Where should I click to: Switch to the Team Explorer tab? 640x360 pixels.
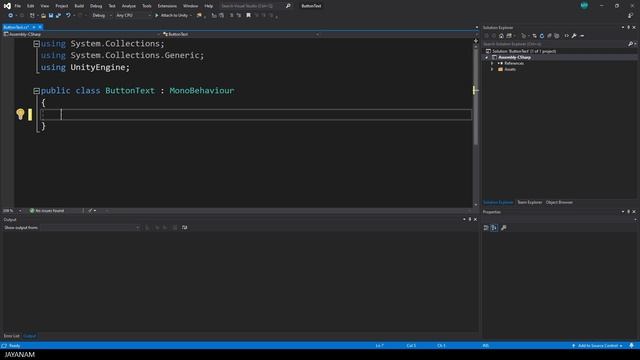click(529, 202)
